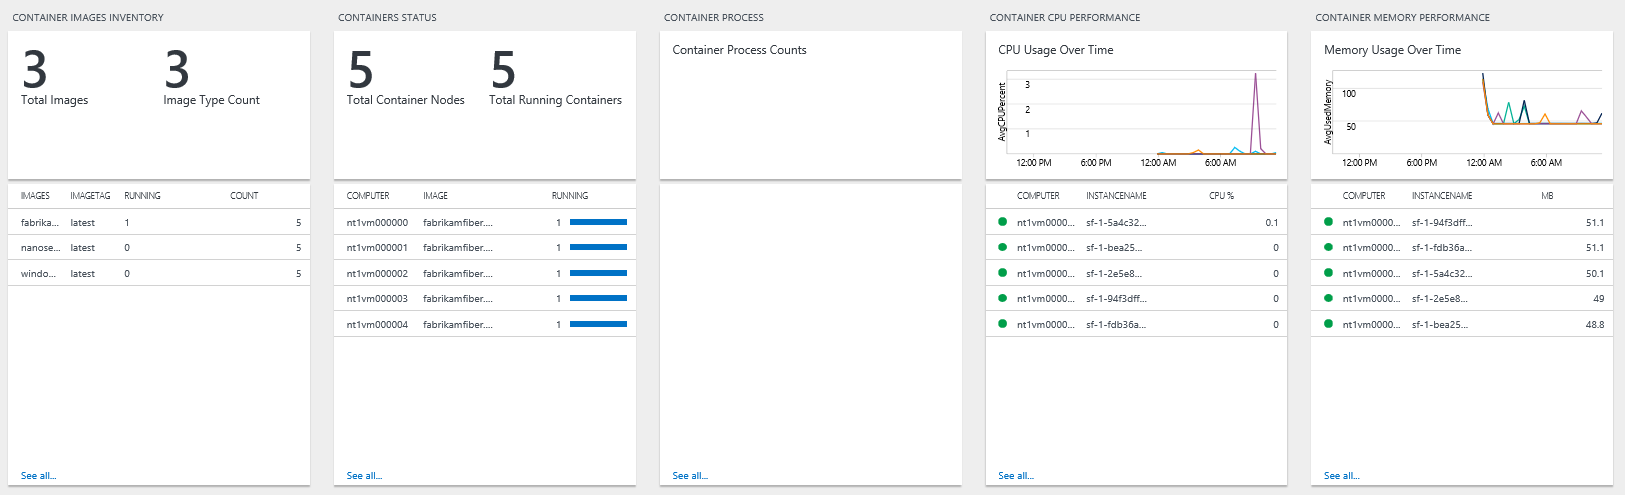The height and width of the screenshot is (495, 1625).
Task: Open See all under Containers Status
Action: click(x=364, y=476)
